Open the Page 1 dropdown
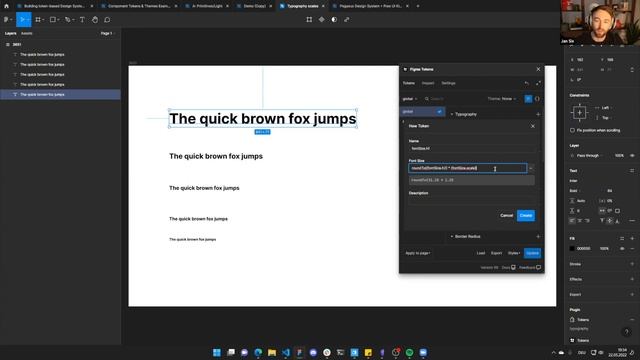Screen dimensions: 640x360 coord(107,33)
